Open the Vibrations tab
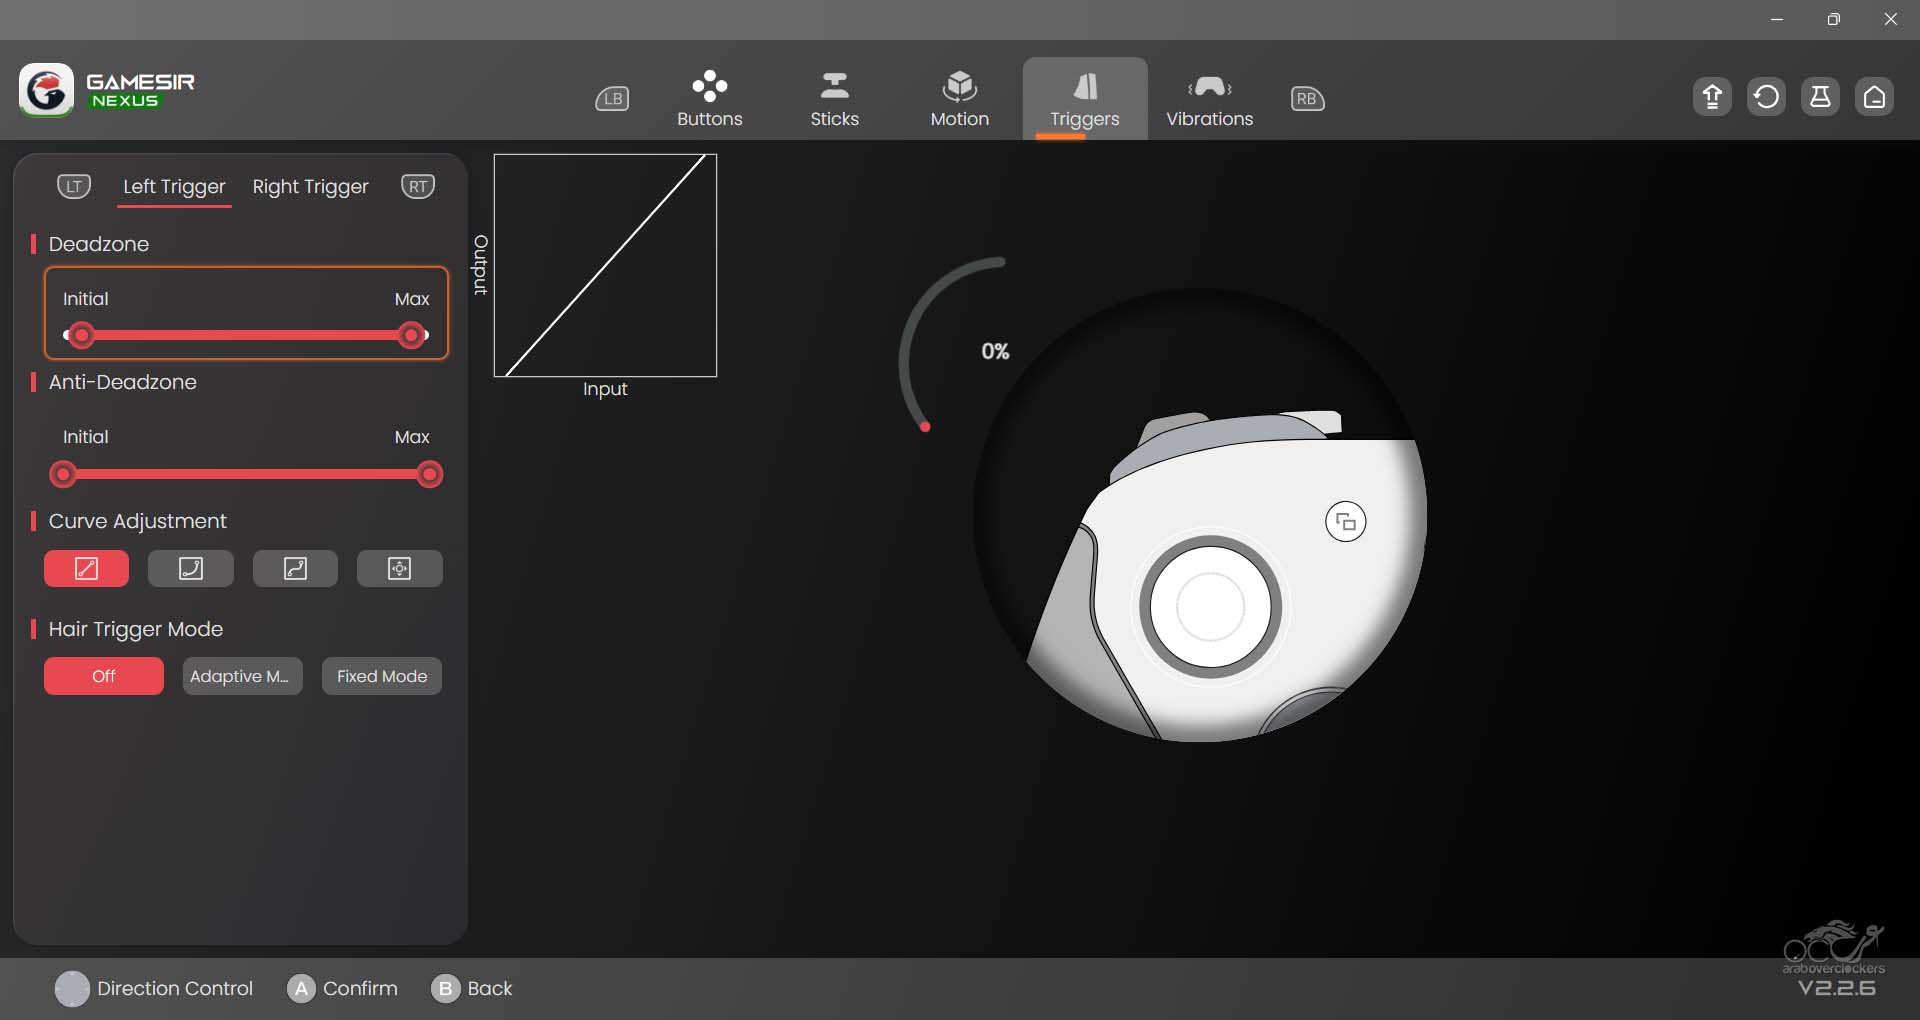The height and width of the screenshot is (1020, 1920). 1209,99
